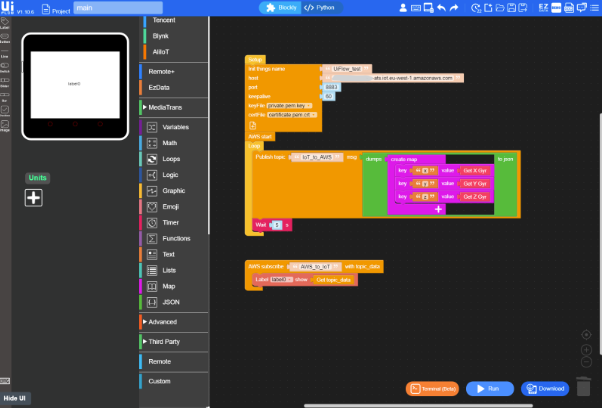Open the hamburger settings menu
Screen dimensions: 602x408
(x=594, y=8)
